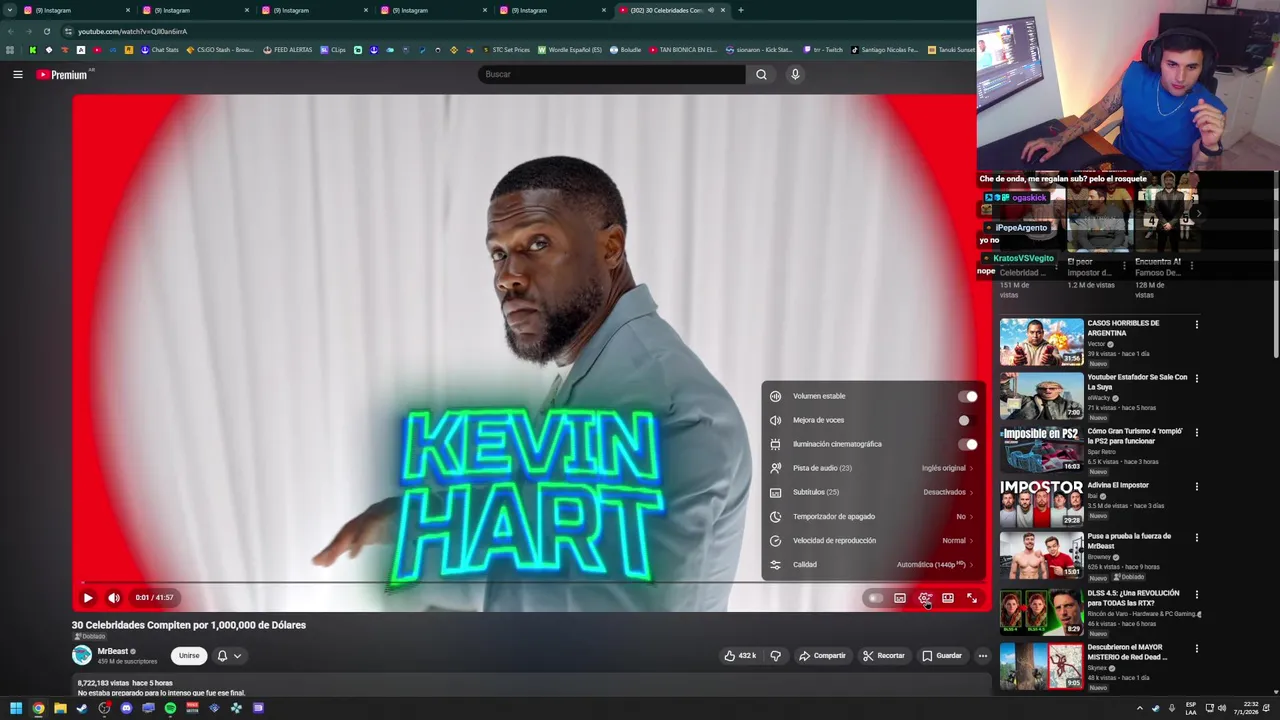Click the Recortar clip button
This screenshot has height=720, width=1280.
tap(883, 656)
